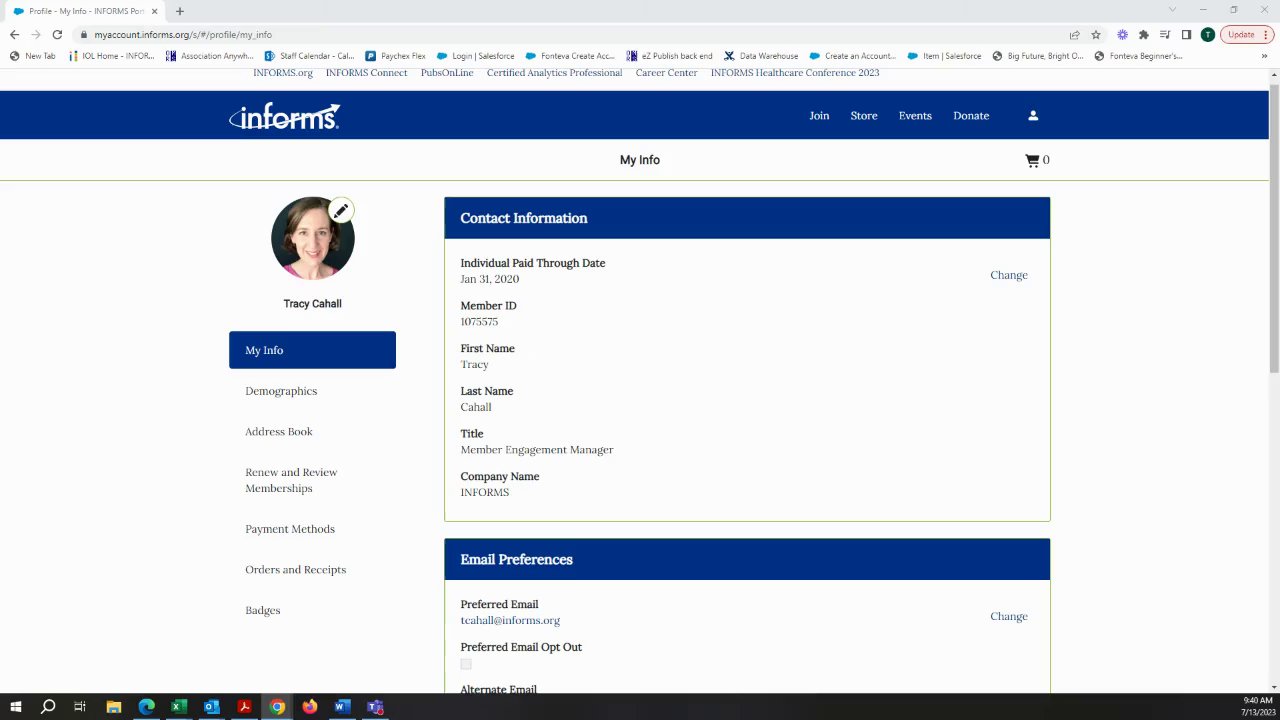Open the Login | Salesforce bookmark
The height and width of the screenshot is (720, 1280).
(x=476, y=56)
